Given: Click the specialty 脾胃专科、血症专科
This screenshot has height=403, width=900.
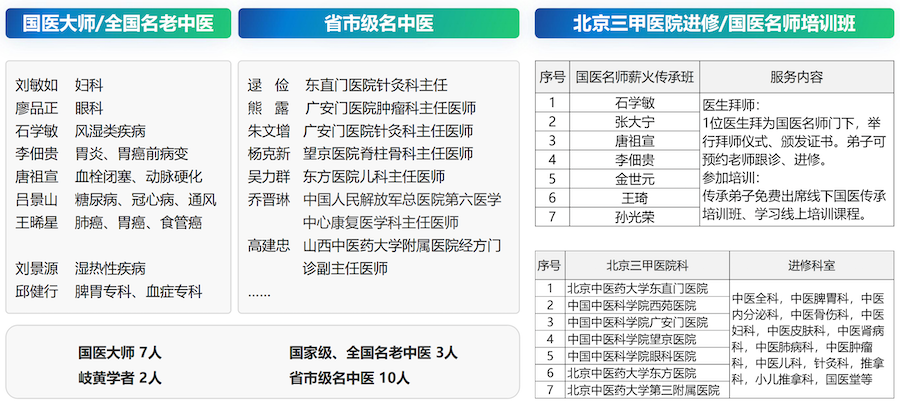Looking at the screenshot, I should tap(138, 291).
